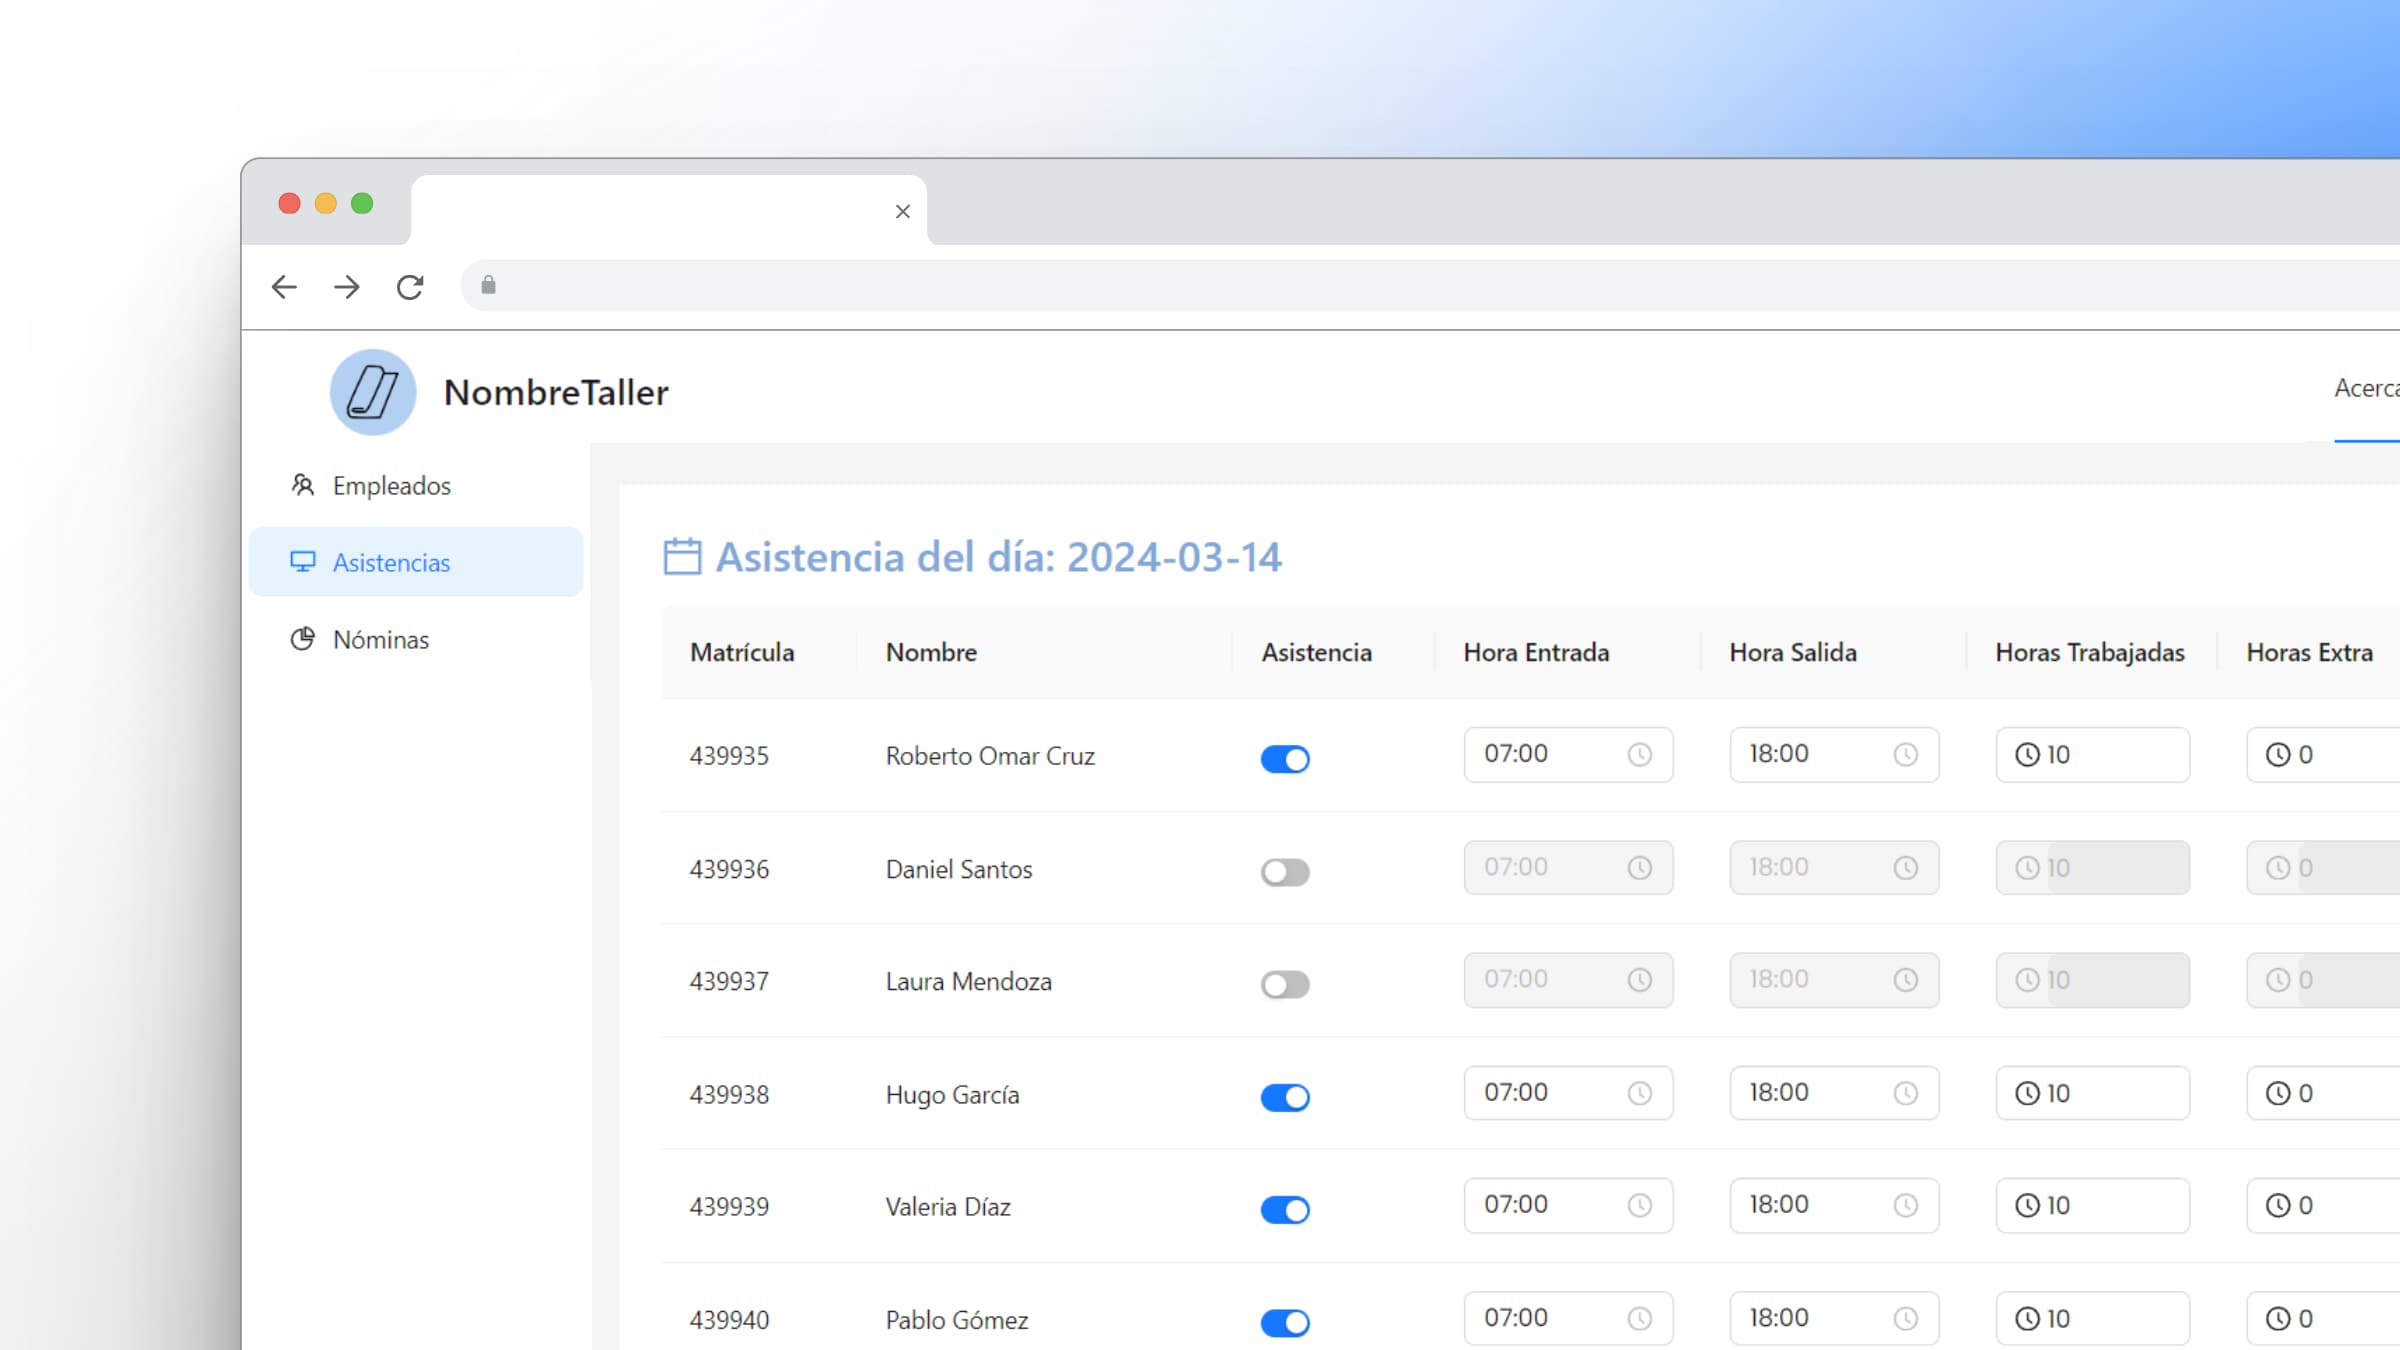This screenshot has height=1350, width=2400.
Task: Click the Acerca link in header
Action: pos(2365,388)
